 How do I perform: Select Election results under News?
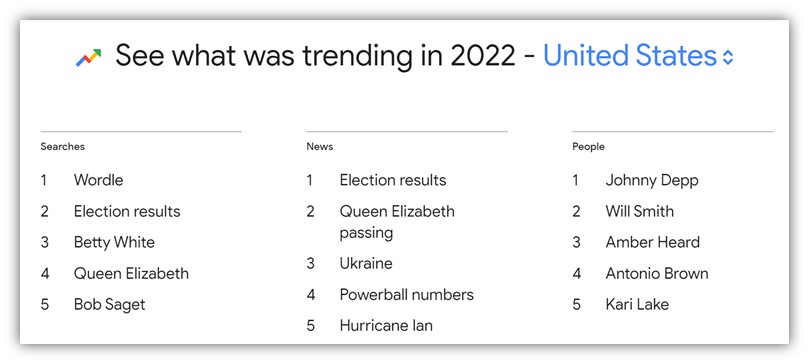pyautogui.click(x=393, y=180)
